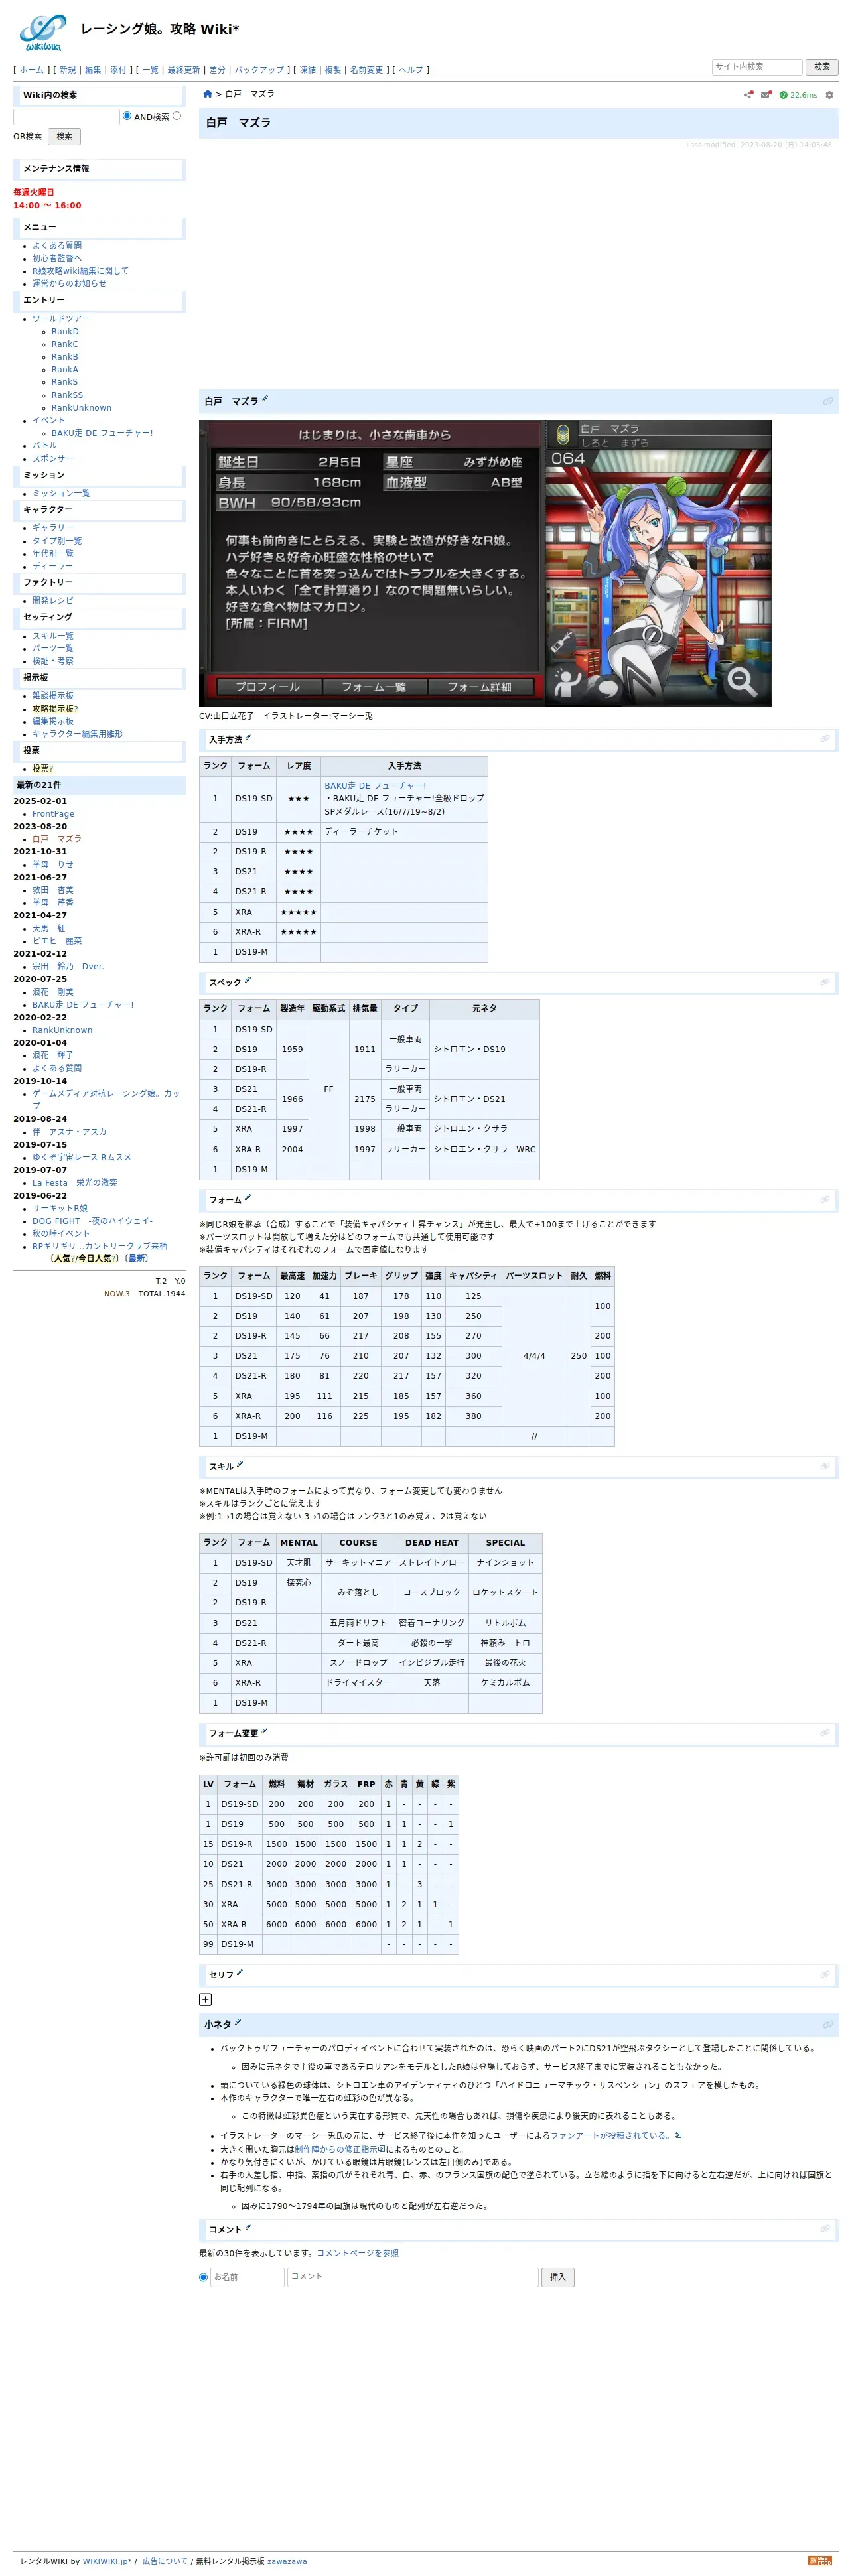The height and width of the screenshot is (2576, 852).
Task: Open the キャラクター編集用雛形 sidebar link
Action: pyautogui.click(x=77, y=734)
